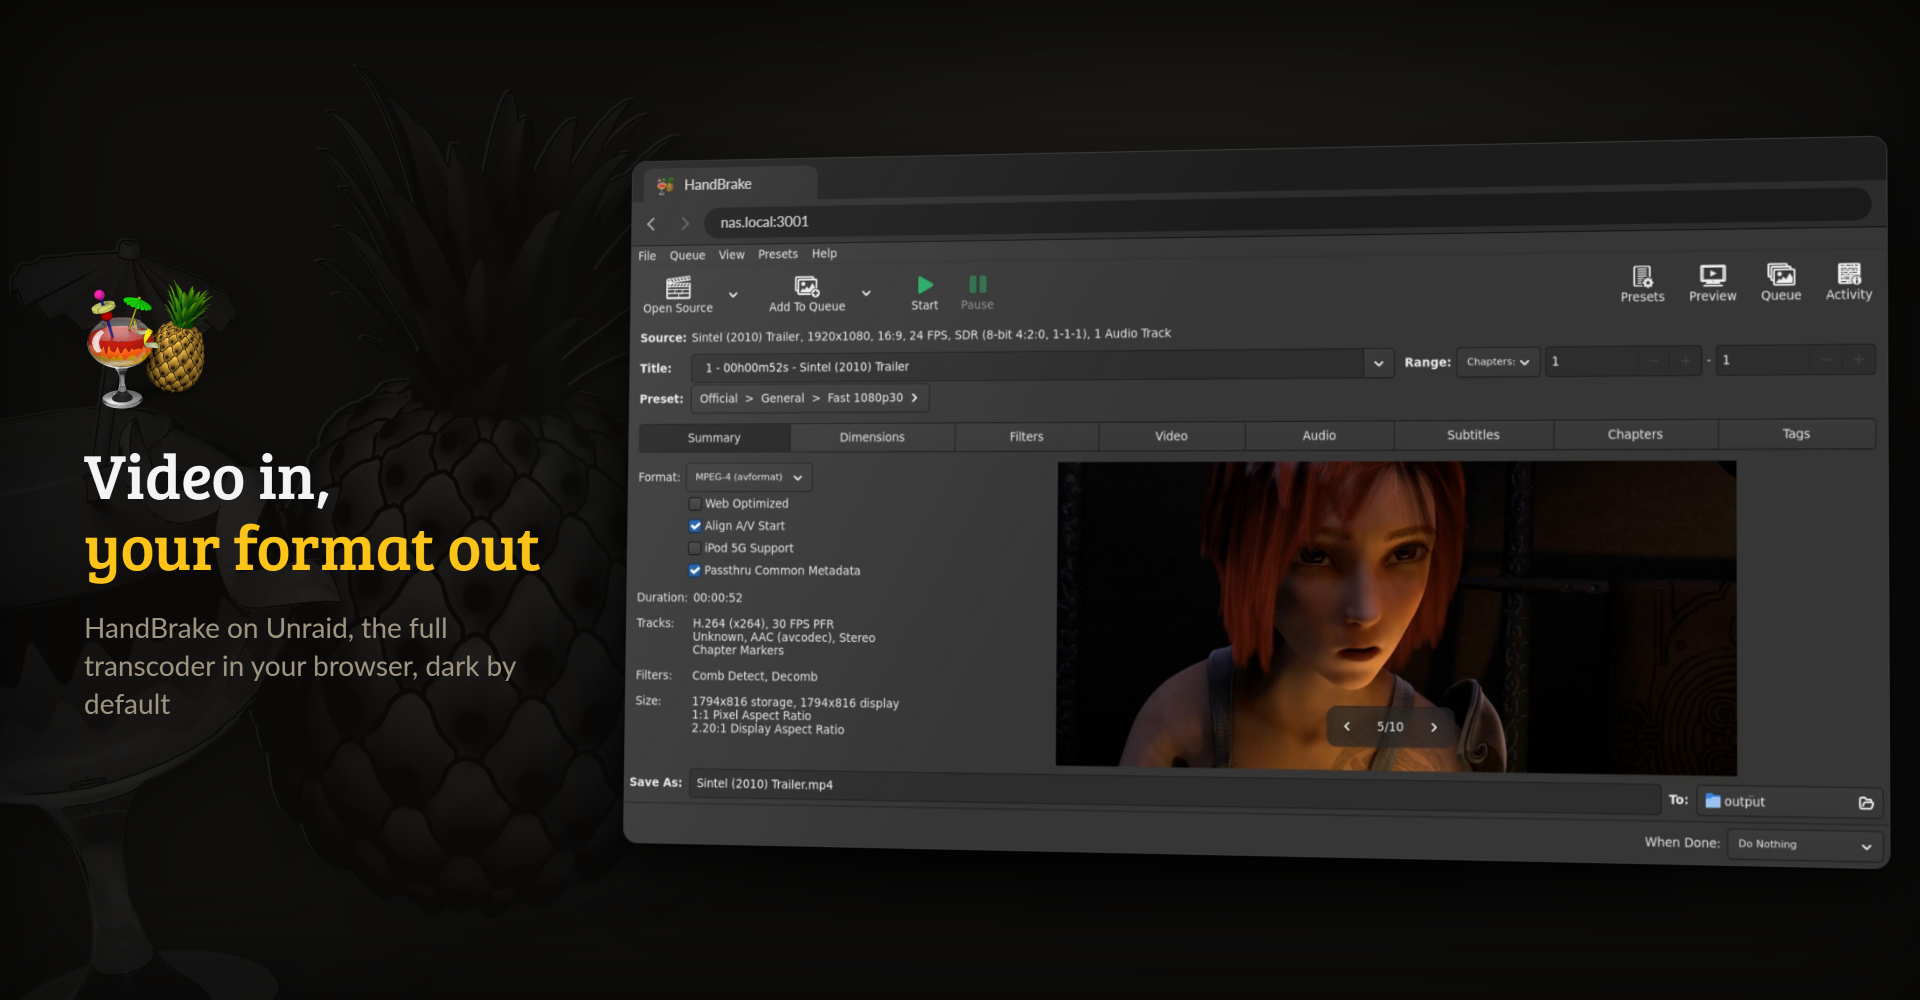Open the Presets menu in the menu bar
This screenshot has width=1920, height=1000.
coord(778,254)
